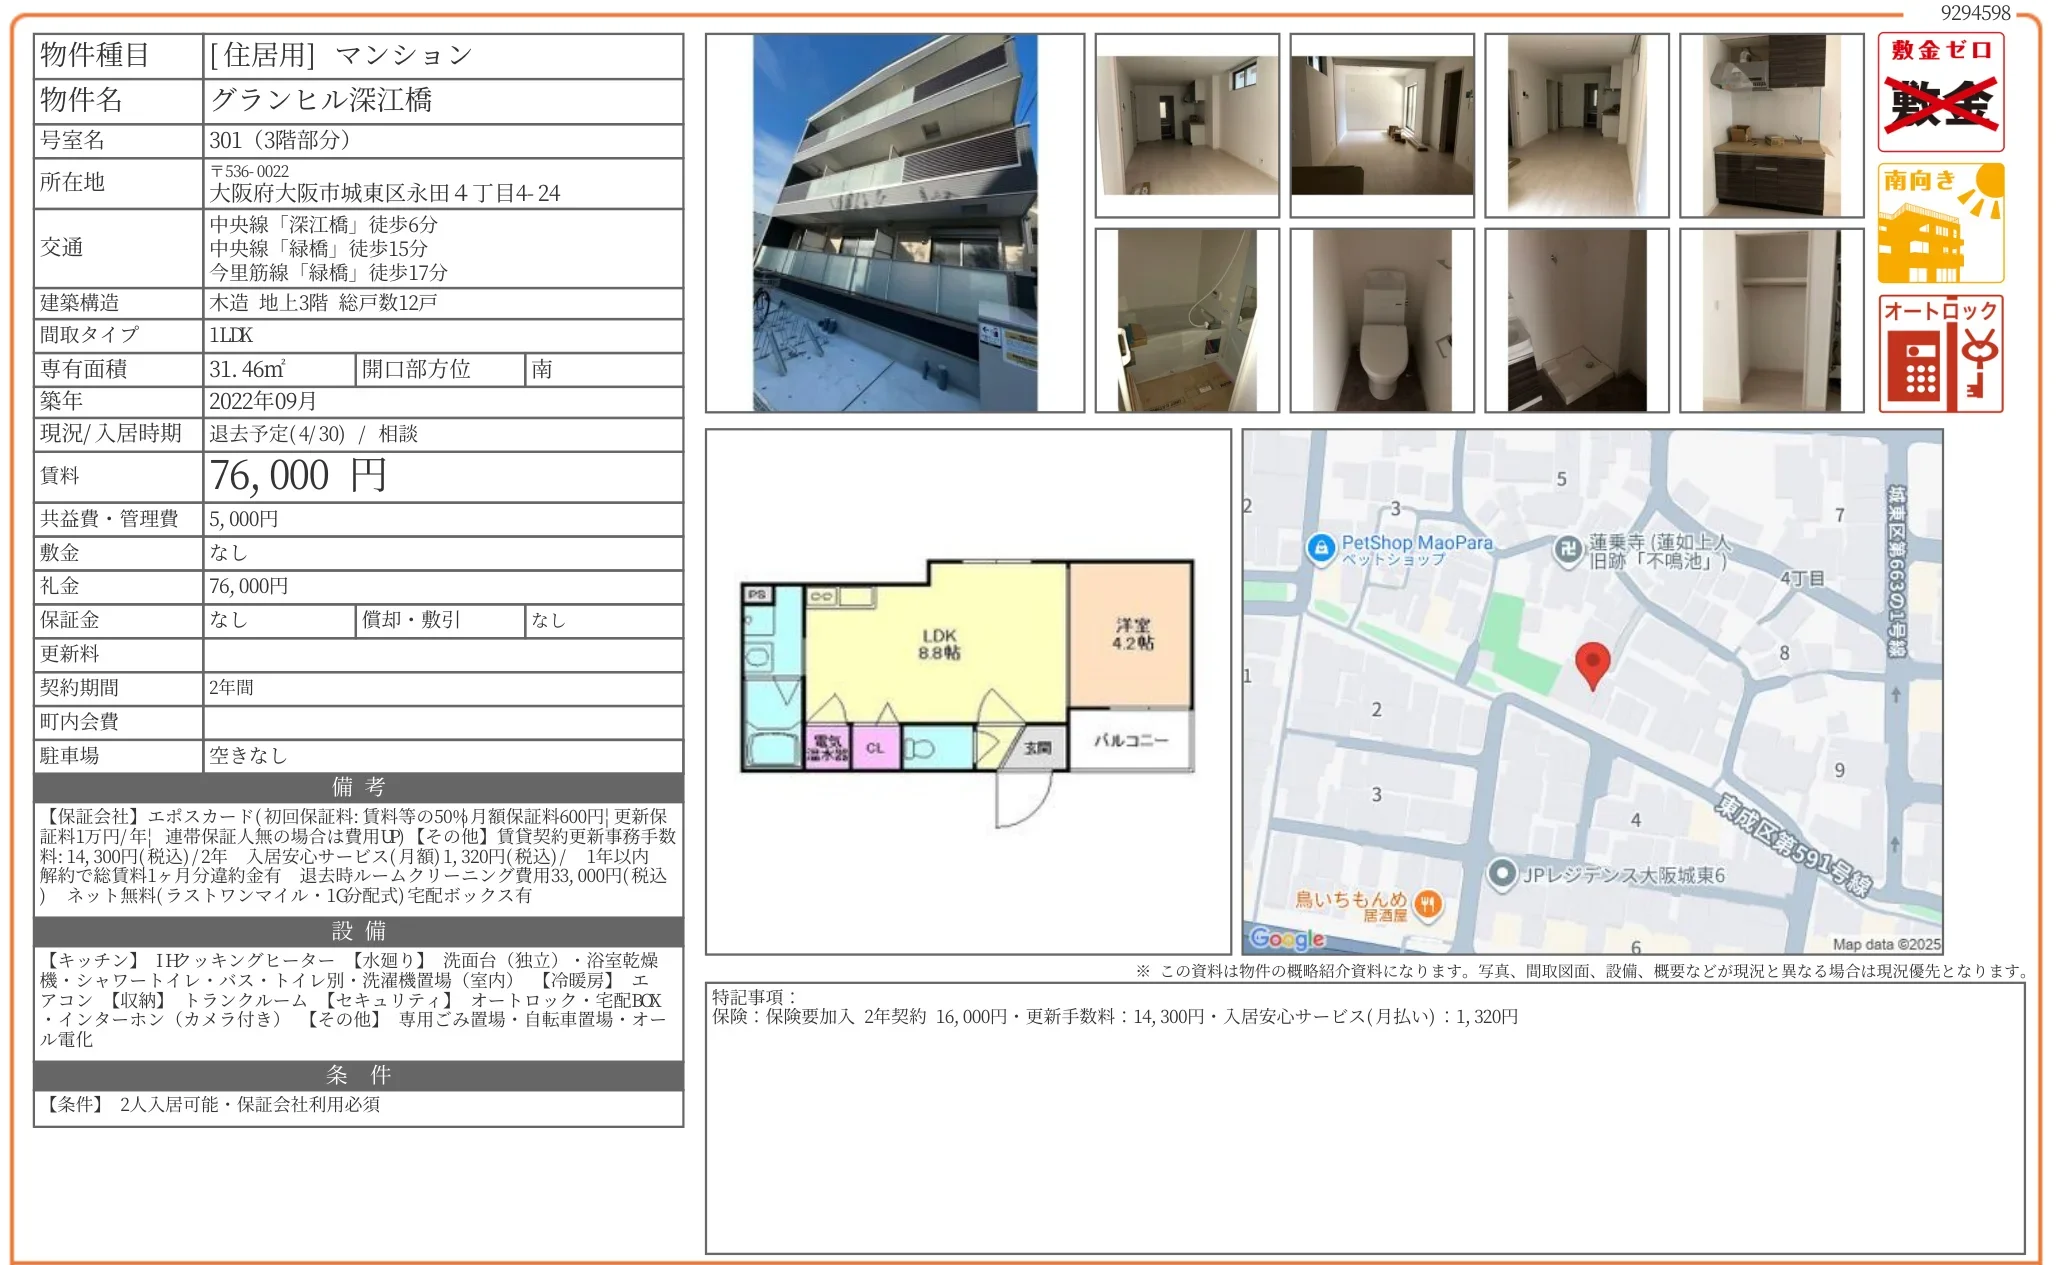Click the 設備 section header
The image size is (2056, 1265).
pyautogui.click(x=358, y=931)
